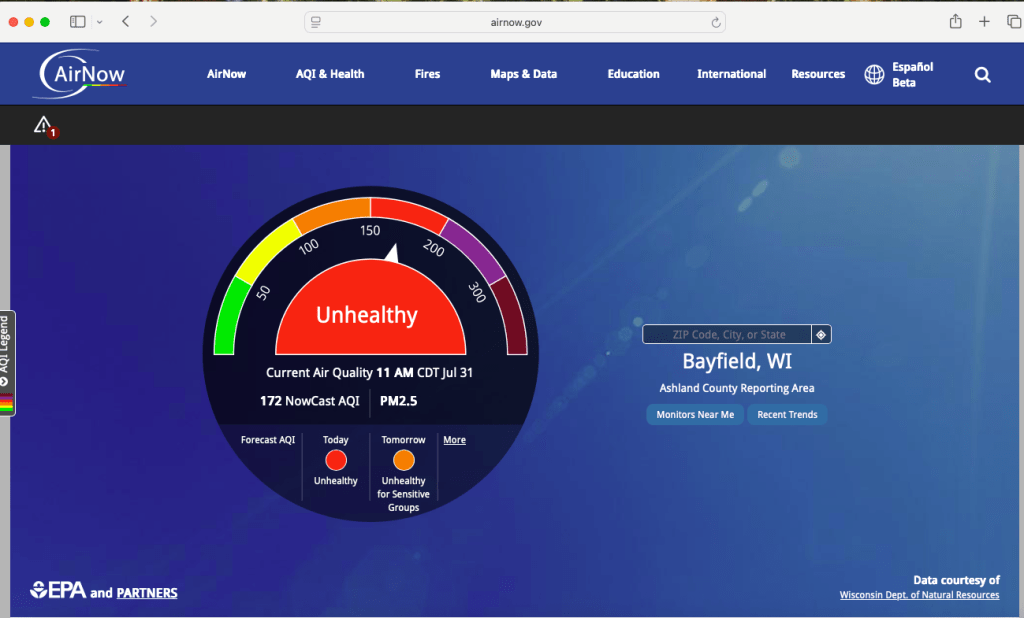
Task: Open a new tab with the plus icon
Action: (984, 20)
